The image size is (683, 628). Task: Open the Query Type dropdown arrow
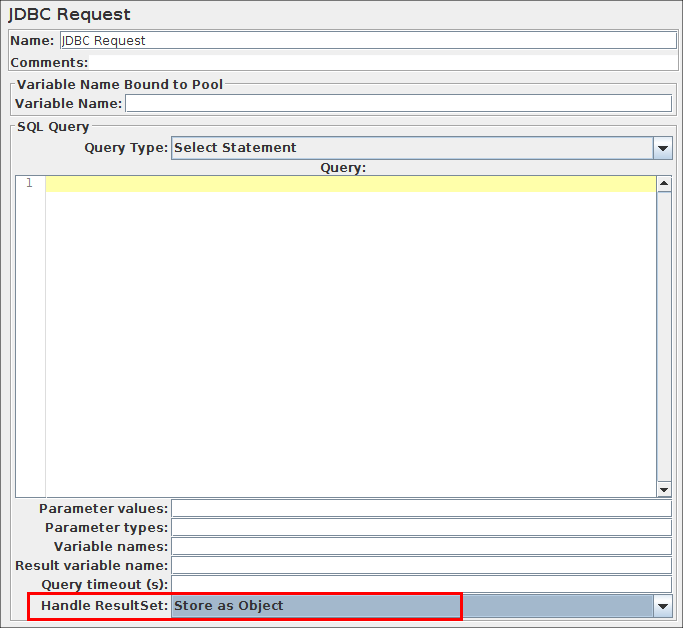pos(662,148)
